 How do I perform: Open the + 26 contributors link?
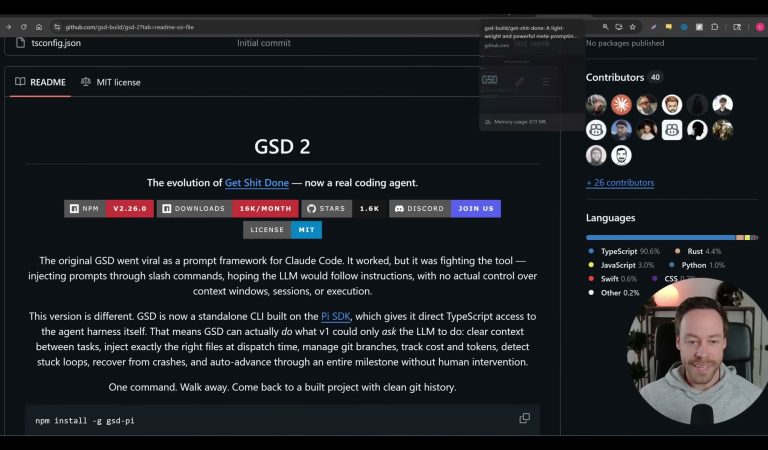point(620,183)
